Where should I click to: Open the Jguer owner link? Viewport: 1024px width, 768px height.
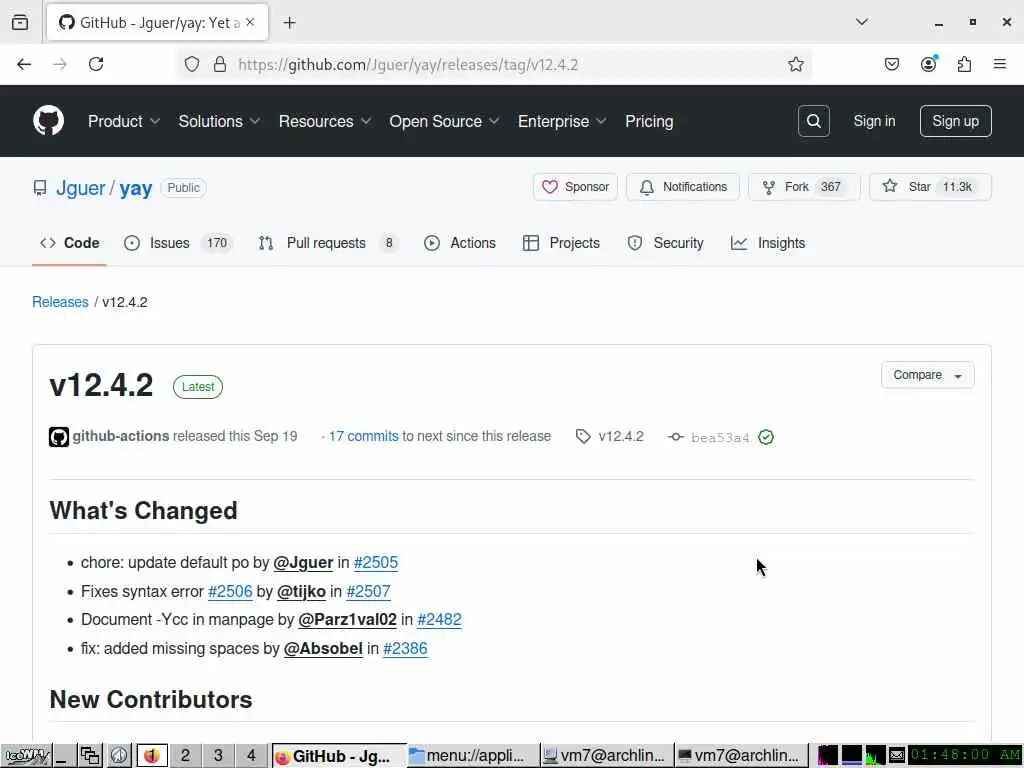(x=80, y=188)
